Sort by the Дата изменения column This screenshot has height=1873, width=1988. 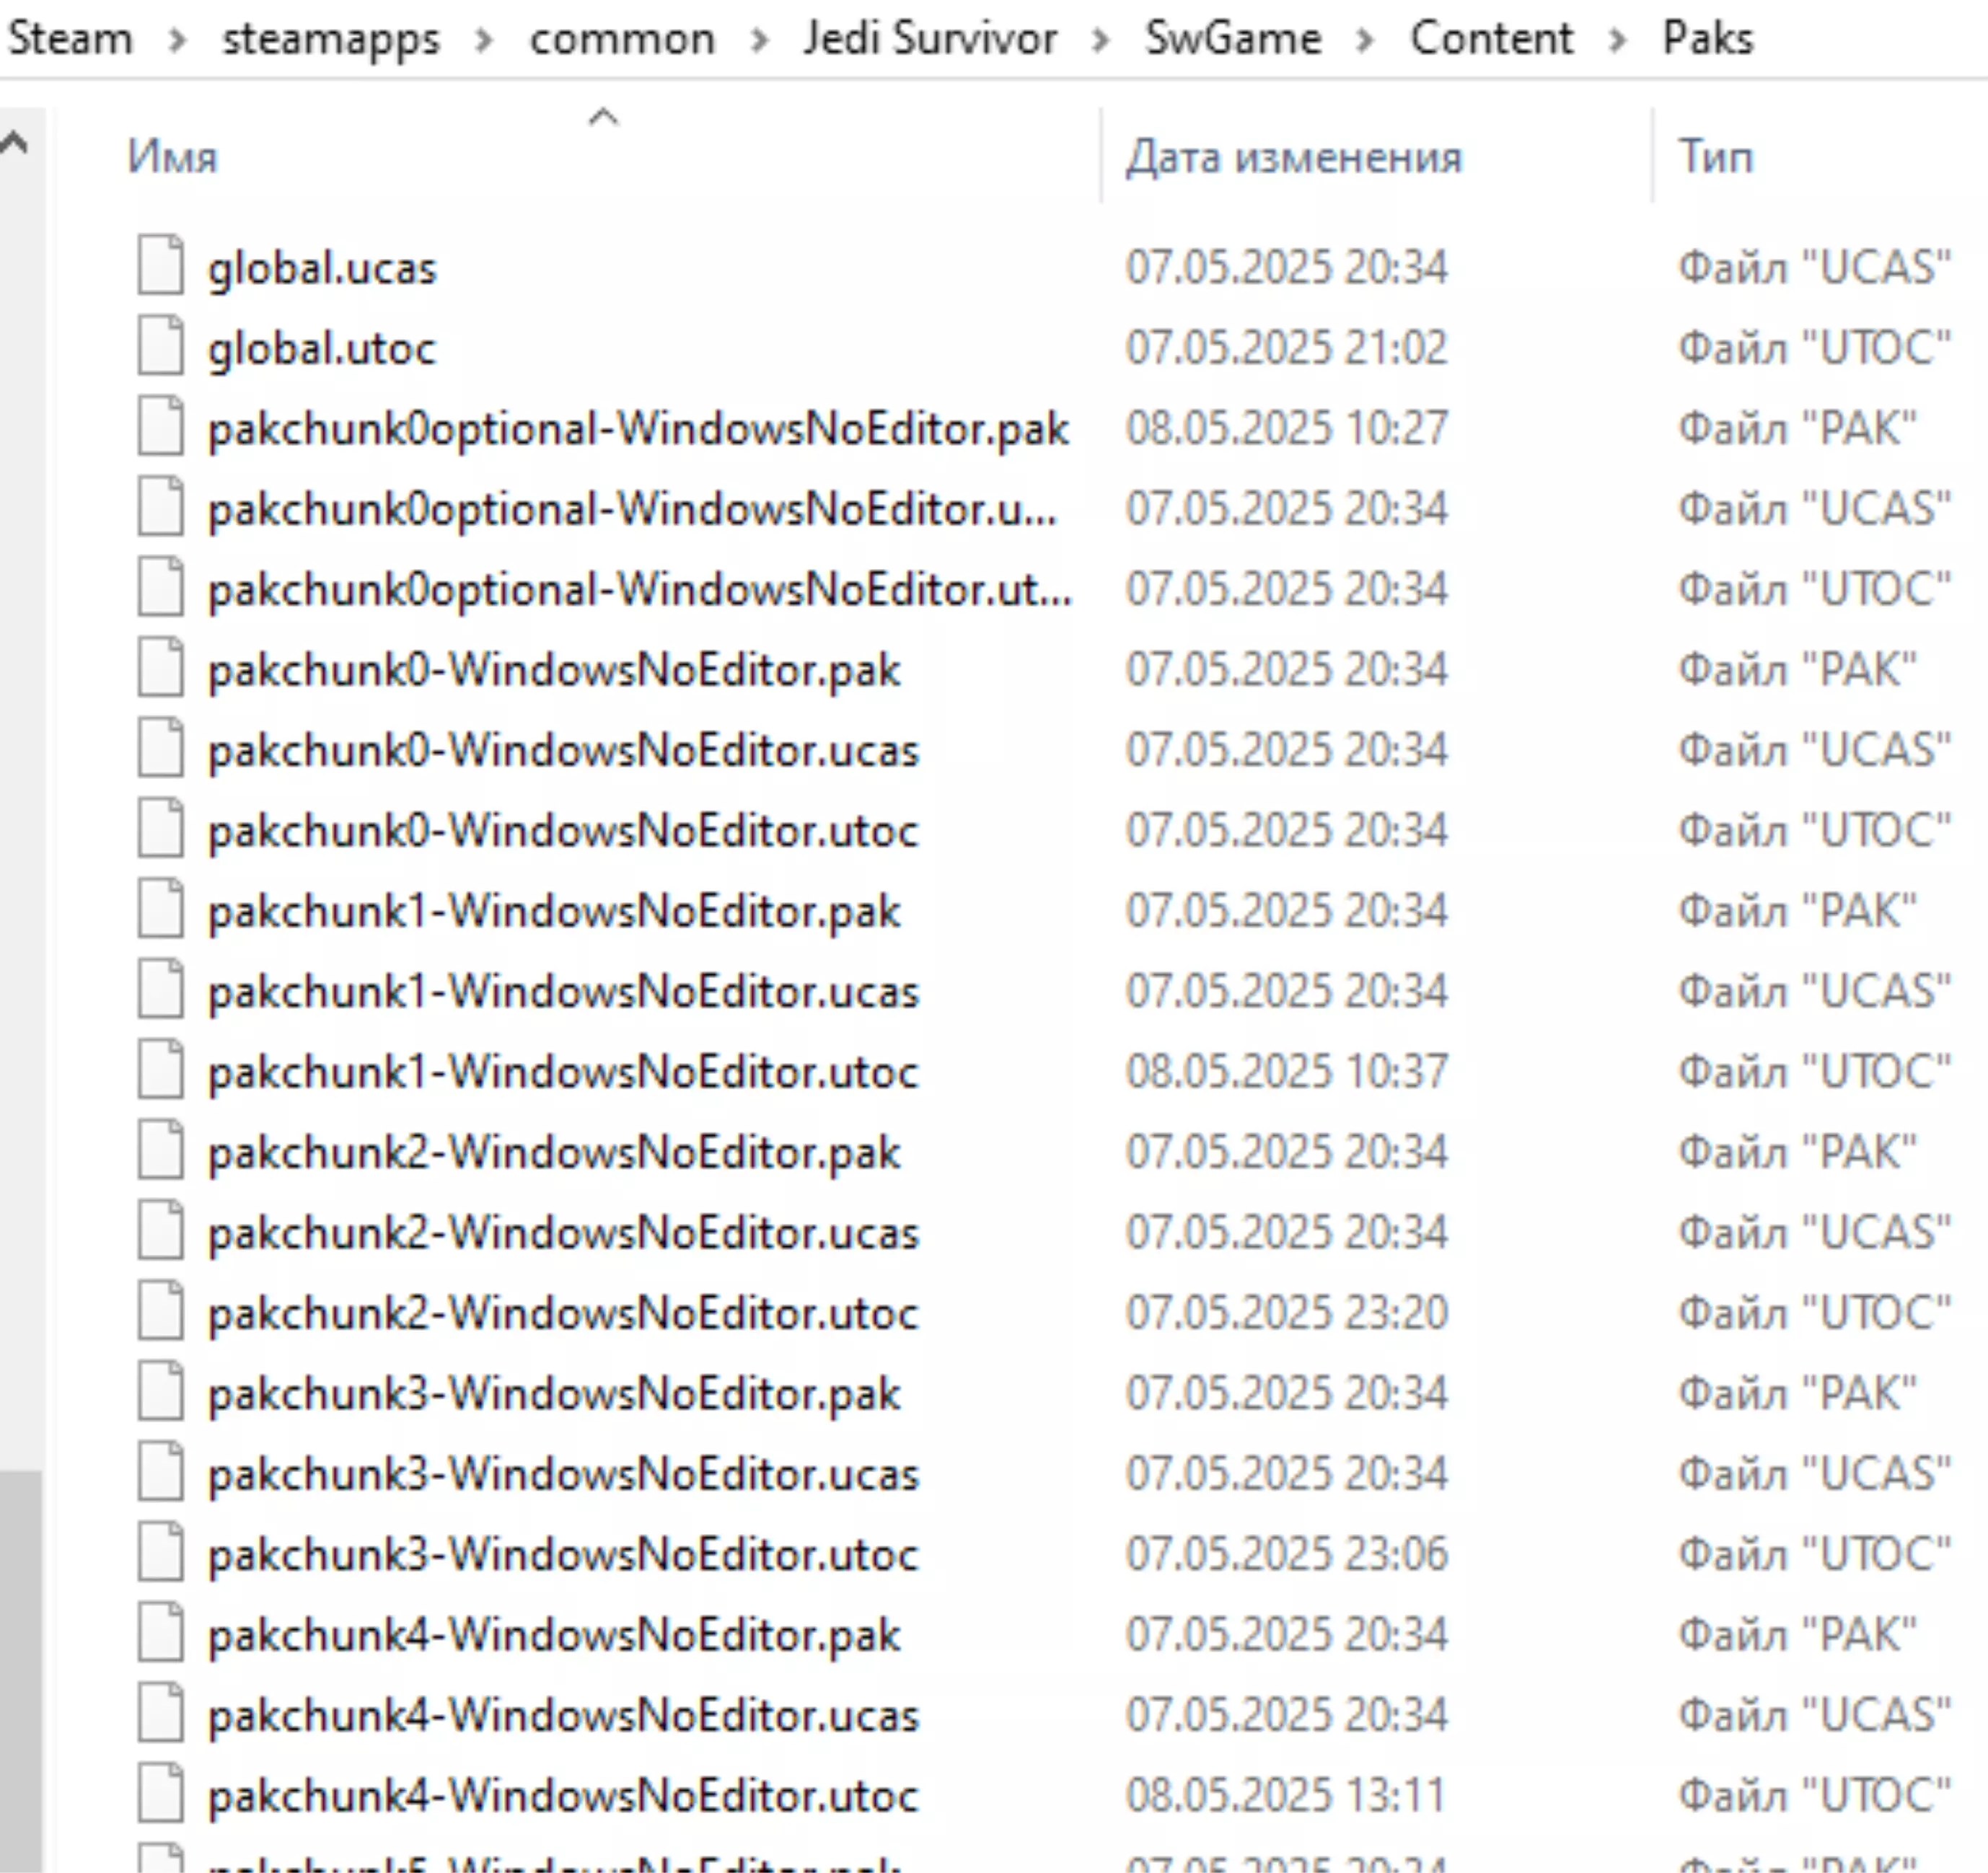pos(1293,158)
